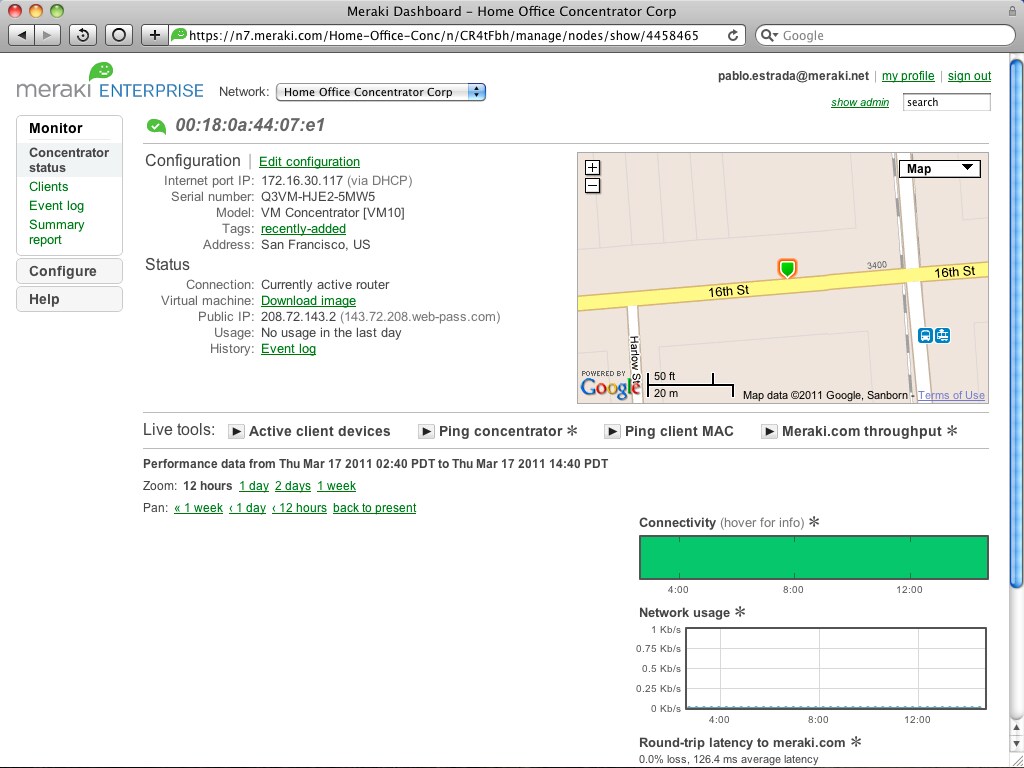Screen dimensions: 1024x768
Task: Open the Network selection dropdown
Action: coord(381,92)
